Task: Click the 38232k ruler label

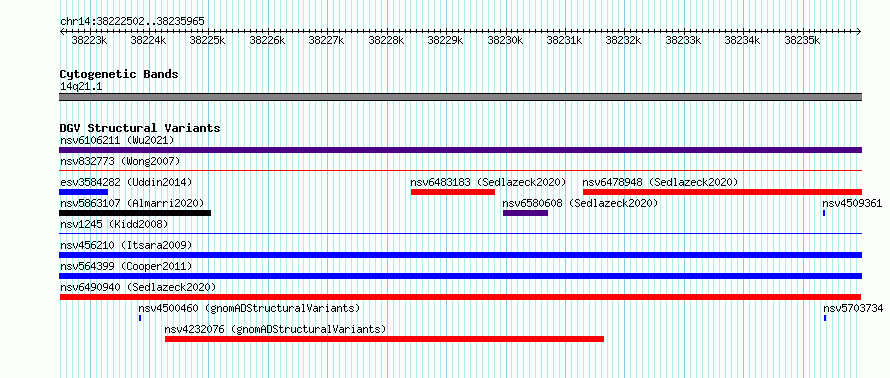Action: (623, 40)
